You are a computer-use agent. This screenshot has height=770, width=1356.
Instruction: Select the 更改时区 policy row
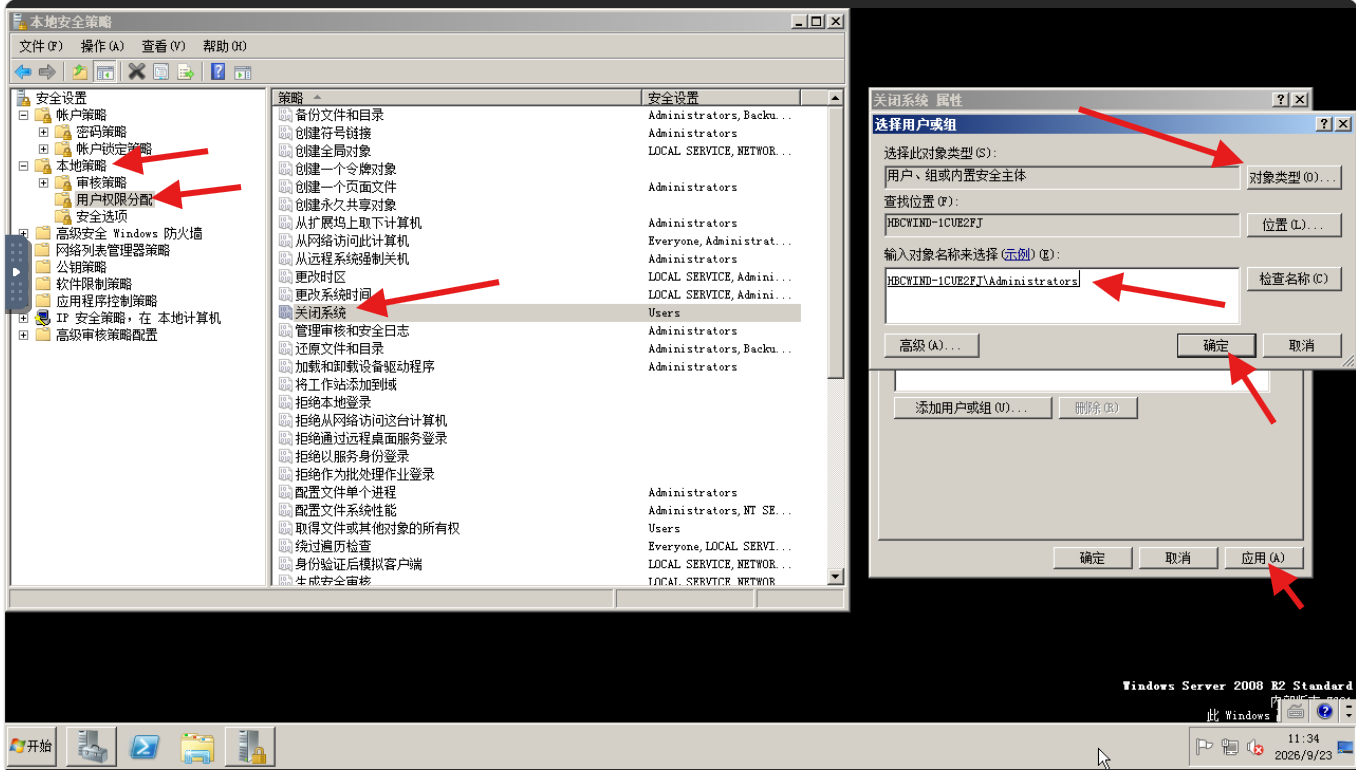pos(539,277)
